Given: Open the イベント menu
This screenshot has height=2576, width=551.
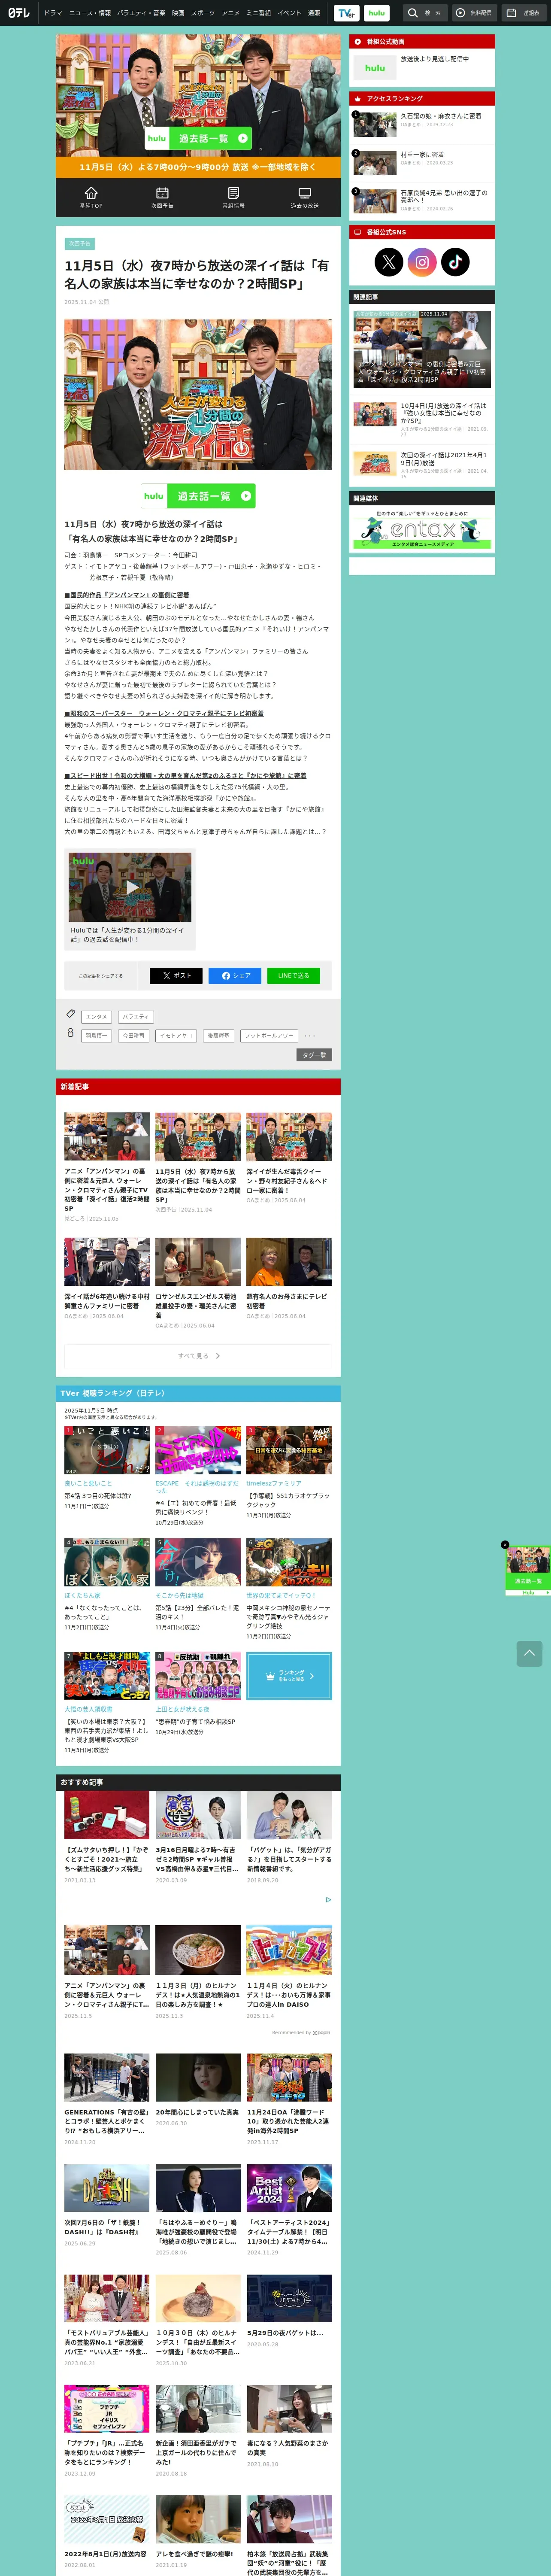Looking at the screenshot, I should tap(289, 13).
